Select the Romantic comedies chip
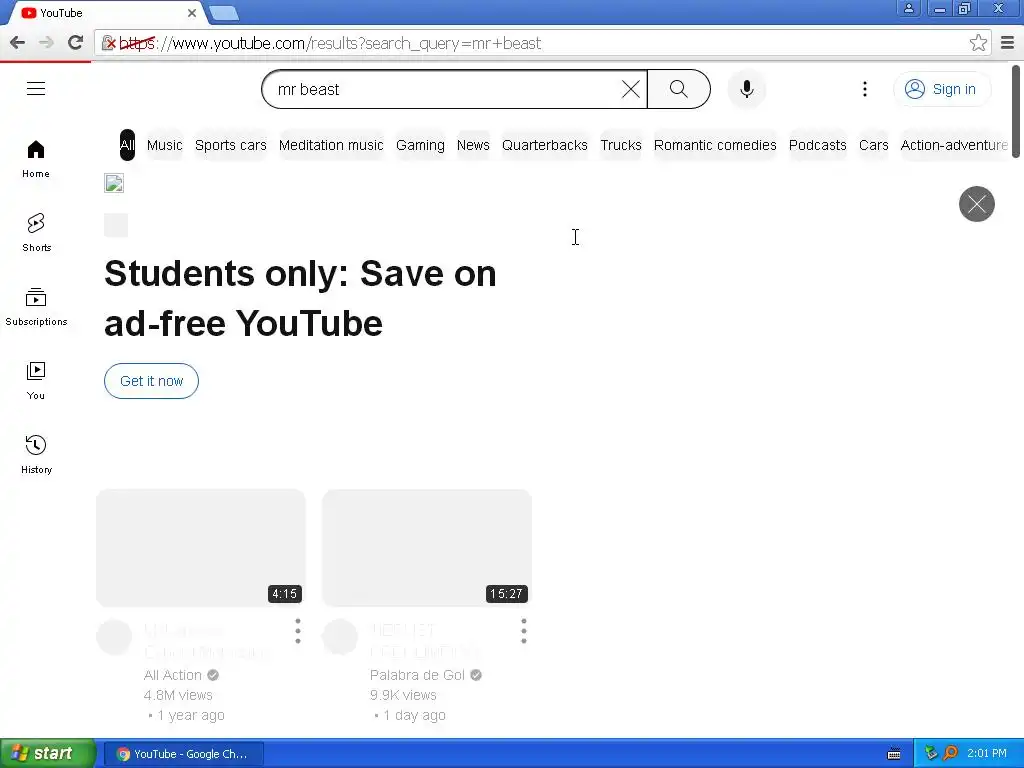Screen dimensions: 1024x768 pos(715,145)
